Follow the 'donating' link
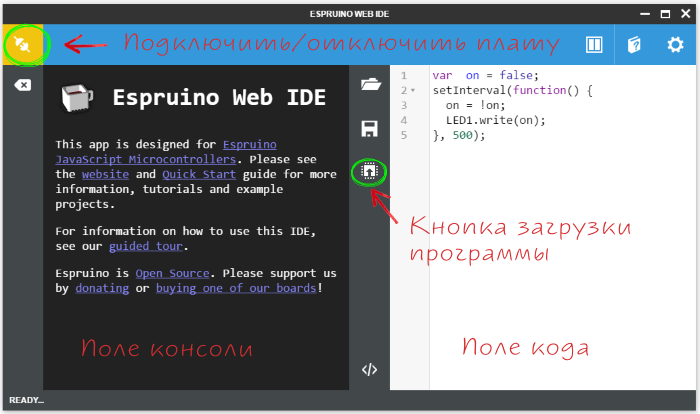Screen dimensions: 700x414 [x=102, y=289]
